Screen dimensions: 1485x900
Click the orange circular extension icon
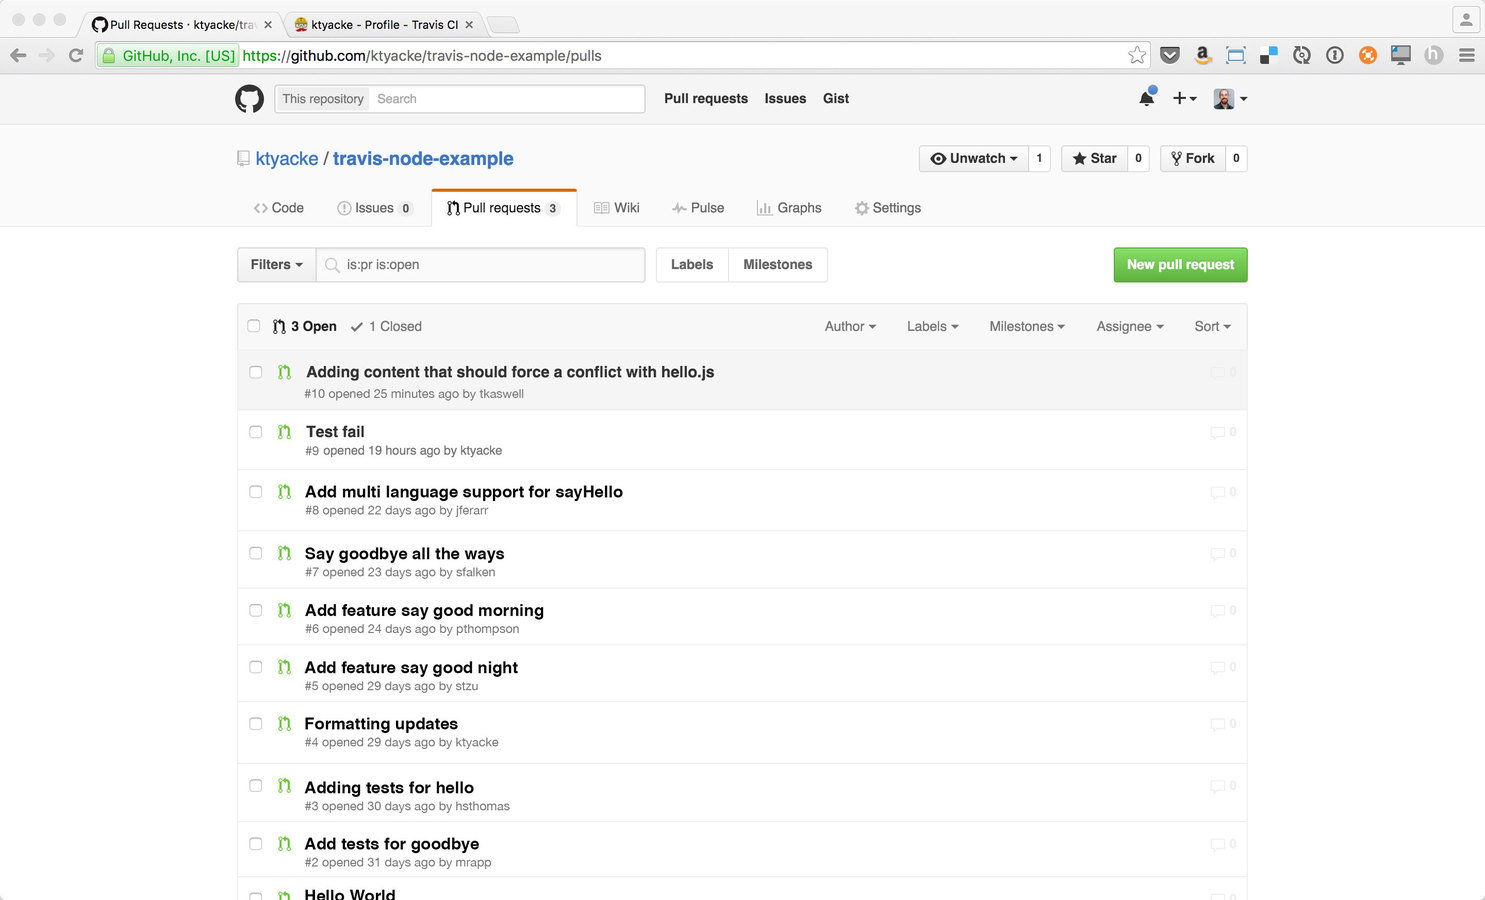click(1368, 55)
